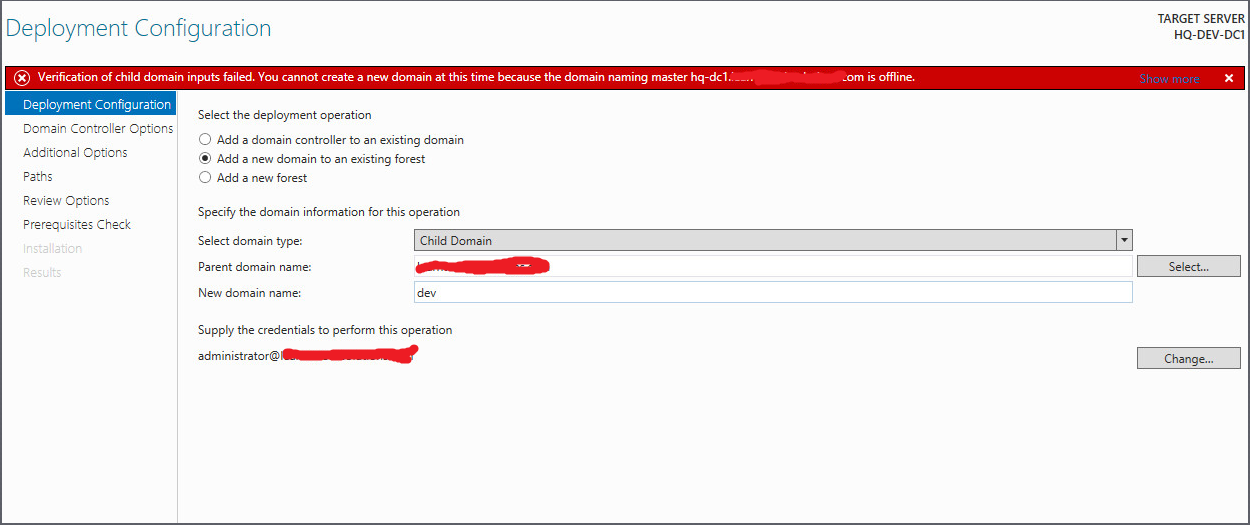Click the Deployment Configuration page title
This screenshot has width=1250, height=525.
pyautogui.click(x=138, y=28)
